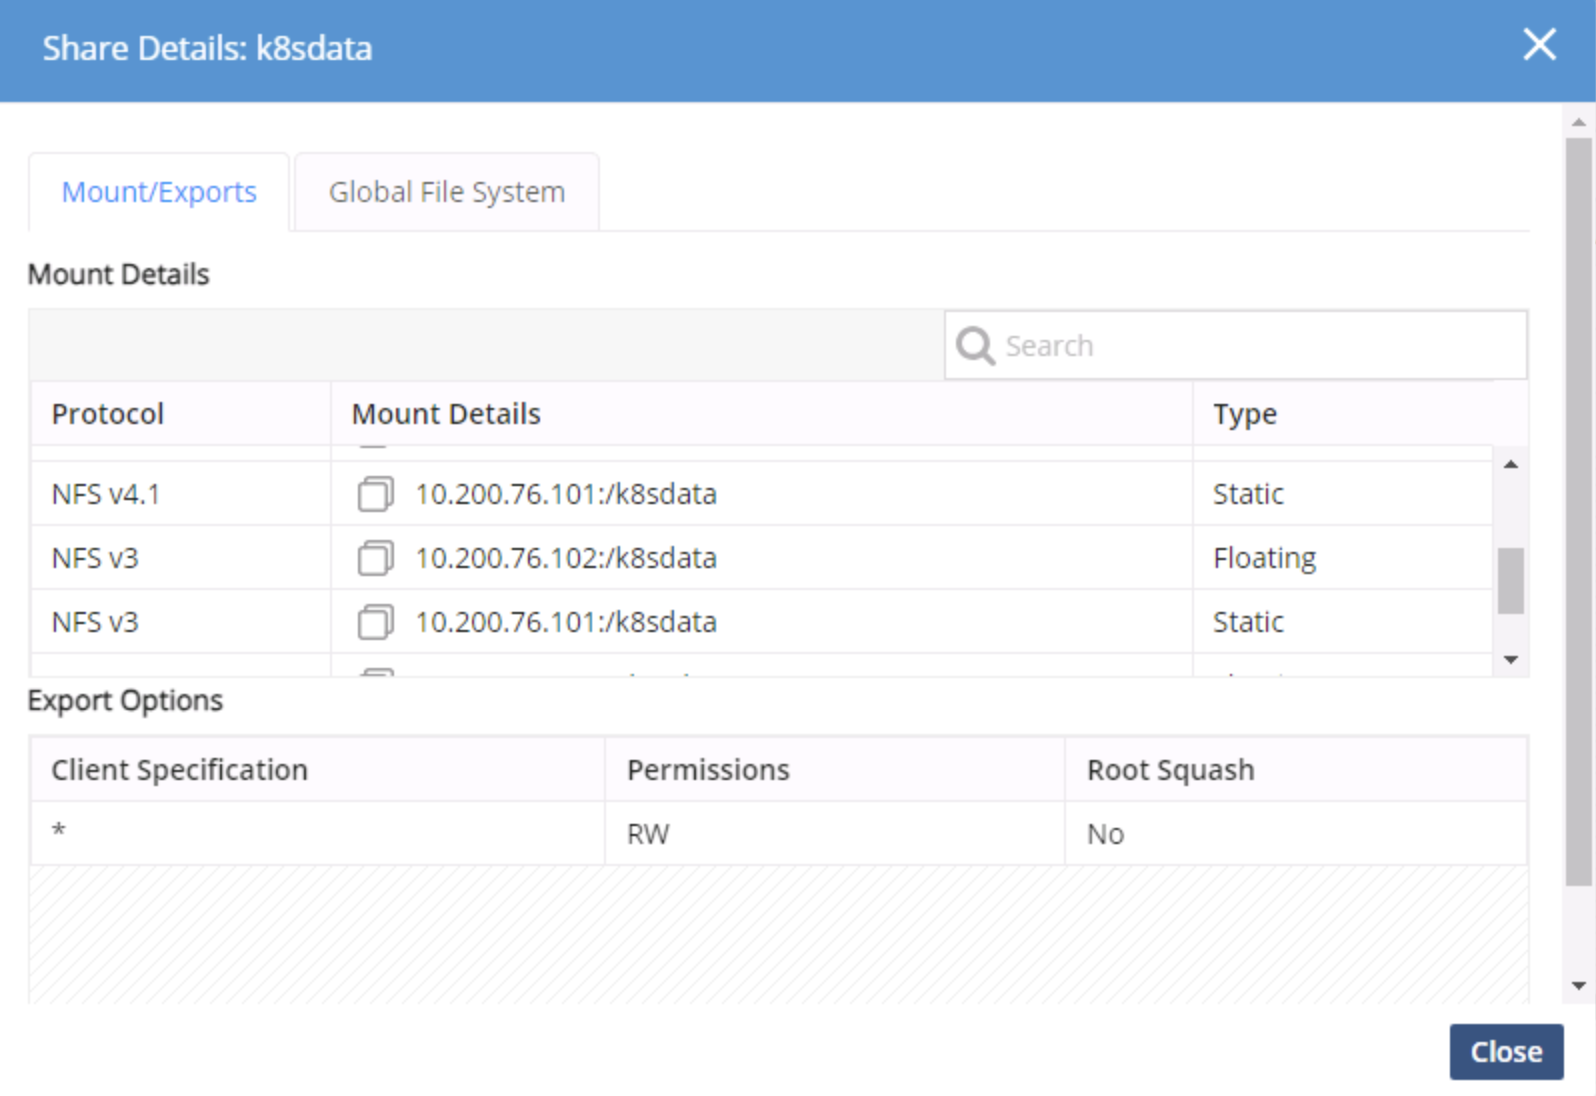Click the No root squash cell
The height and width of the screenshot is (1096, 1596).
[x=1296, y=834]
